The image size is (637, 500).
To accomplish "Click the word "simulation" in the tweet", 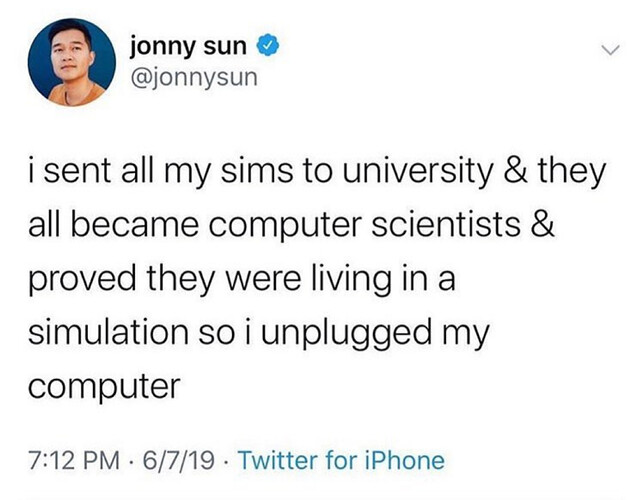I will tap(108, 332).
